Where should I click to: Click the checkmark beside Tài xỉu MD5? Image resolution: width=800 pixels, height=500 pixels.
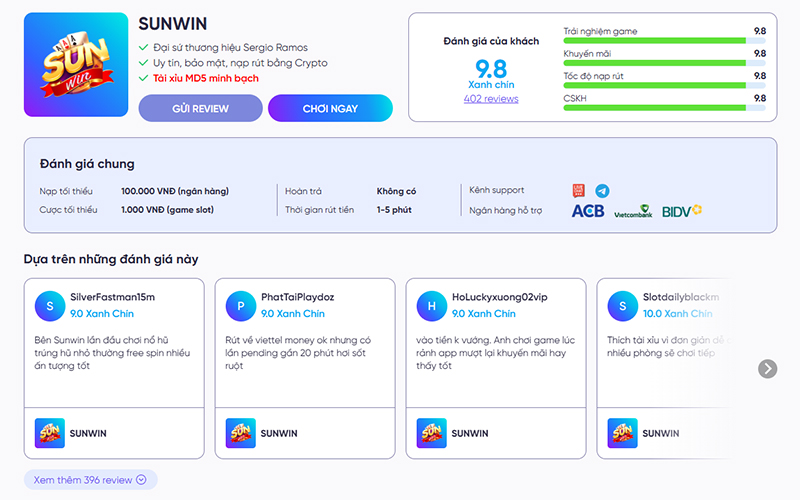click(143, 78)
